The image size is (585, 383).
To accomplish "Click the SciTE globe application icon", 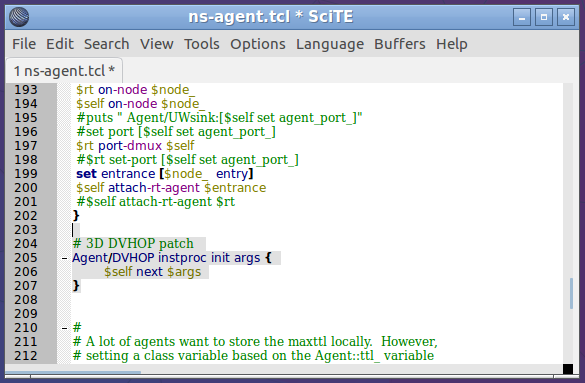I will coord(19,17).
